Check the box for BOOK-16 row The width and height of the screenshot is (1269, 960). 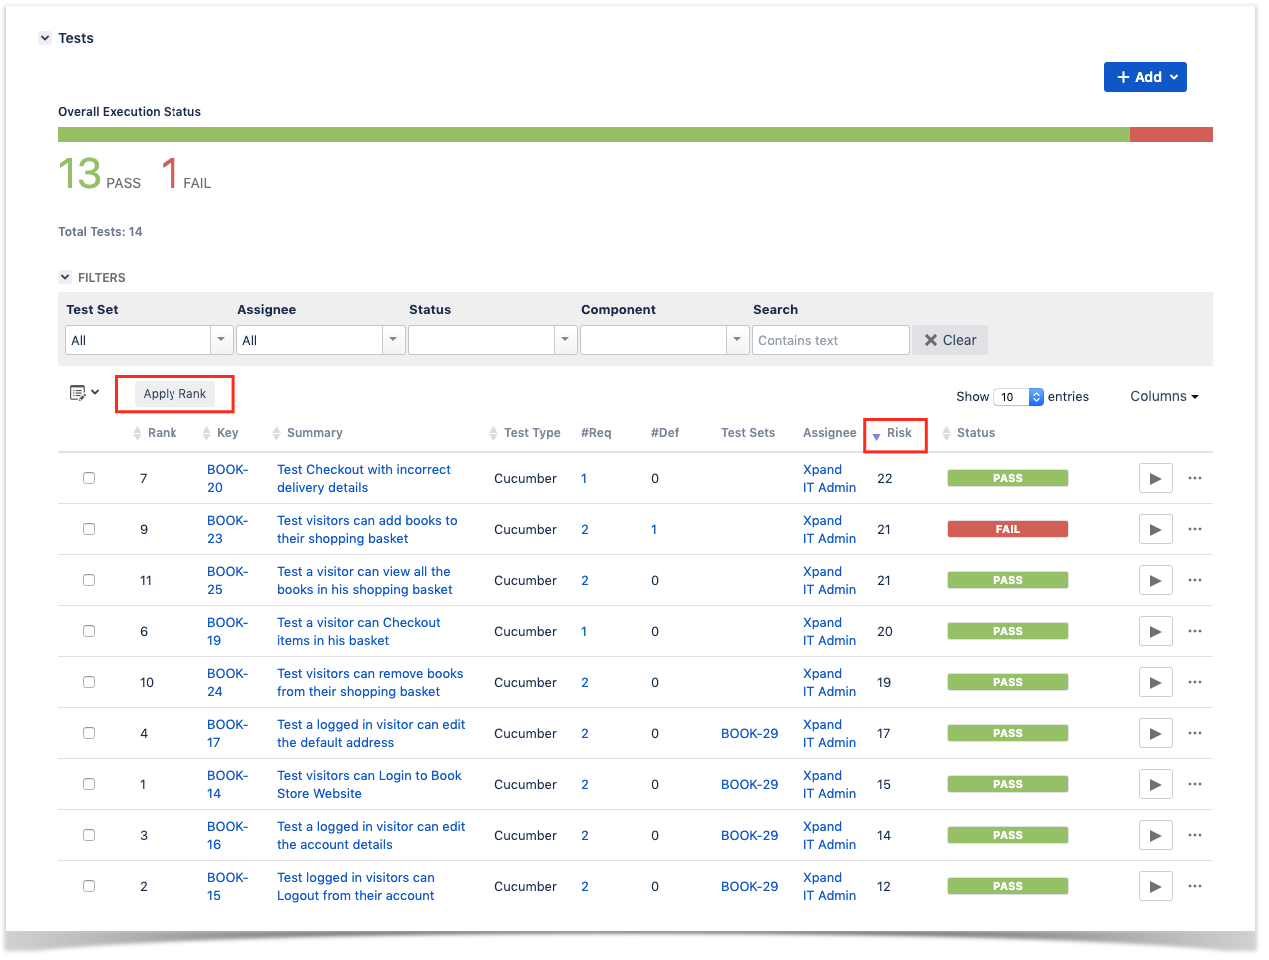89,835
